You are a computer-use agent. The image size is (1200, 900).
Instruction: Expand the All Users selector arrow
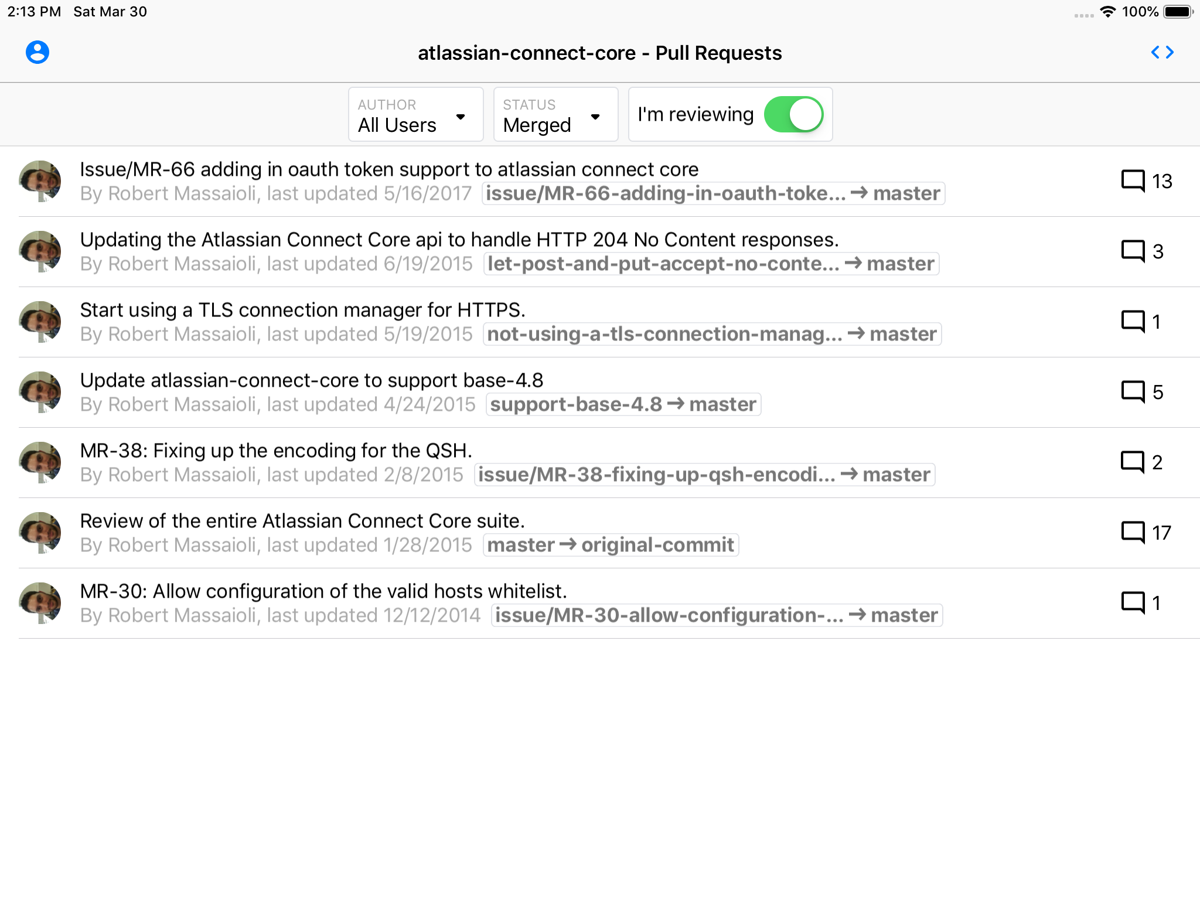(x=462, y=116)
